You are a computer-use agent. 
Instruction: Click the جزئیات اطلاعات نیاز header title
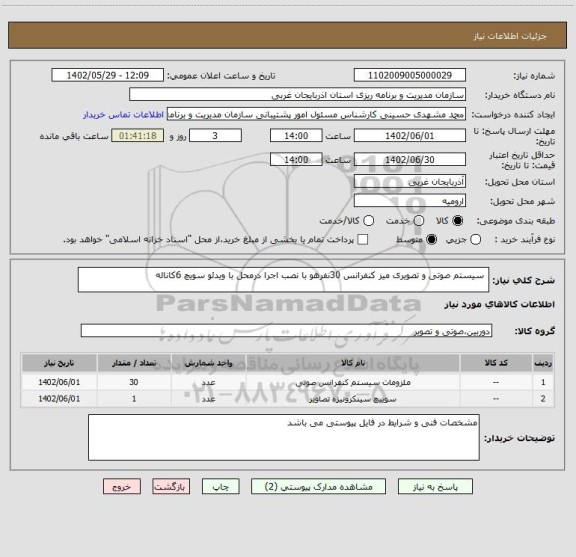click(510, 36)
